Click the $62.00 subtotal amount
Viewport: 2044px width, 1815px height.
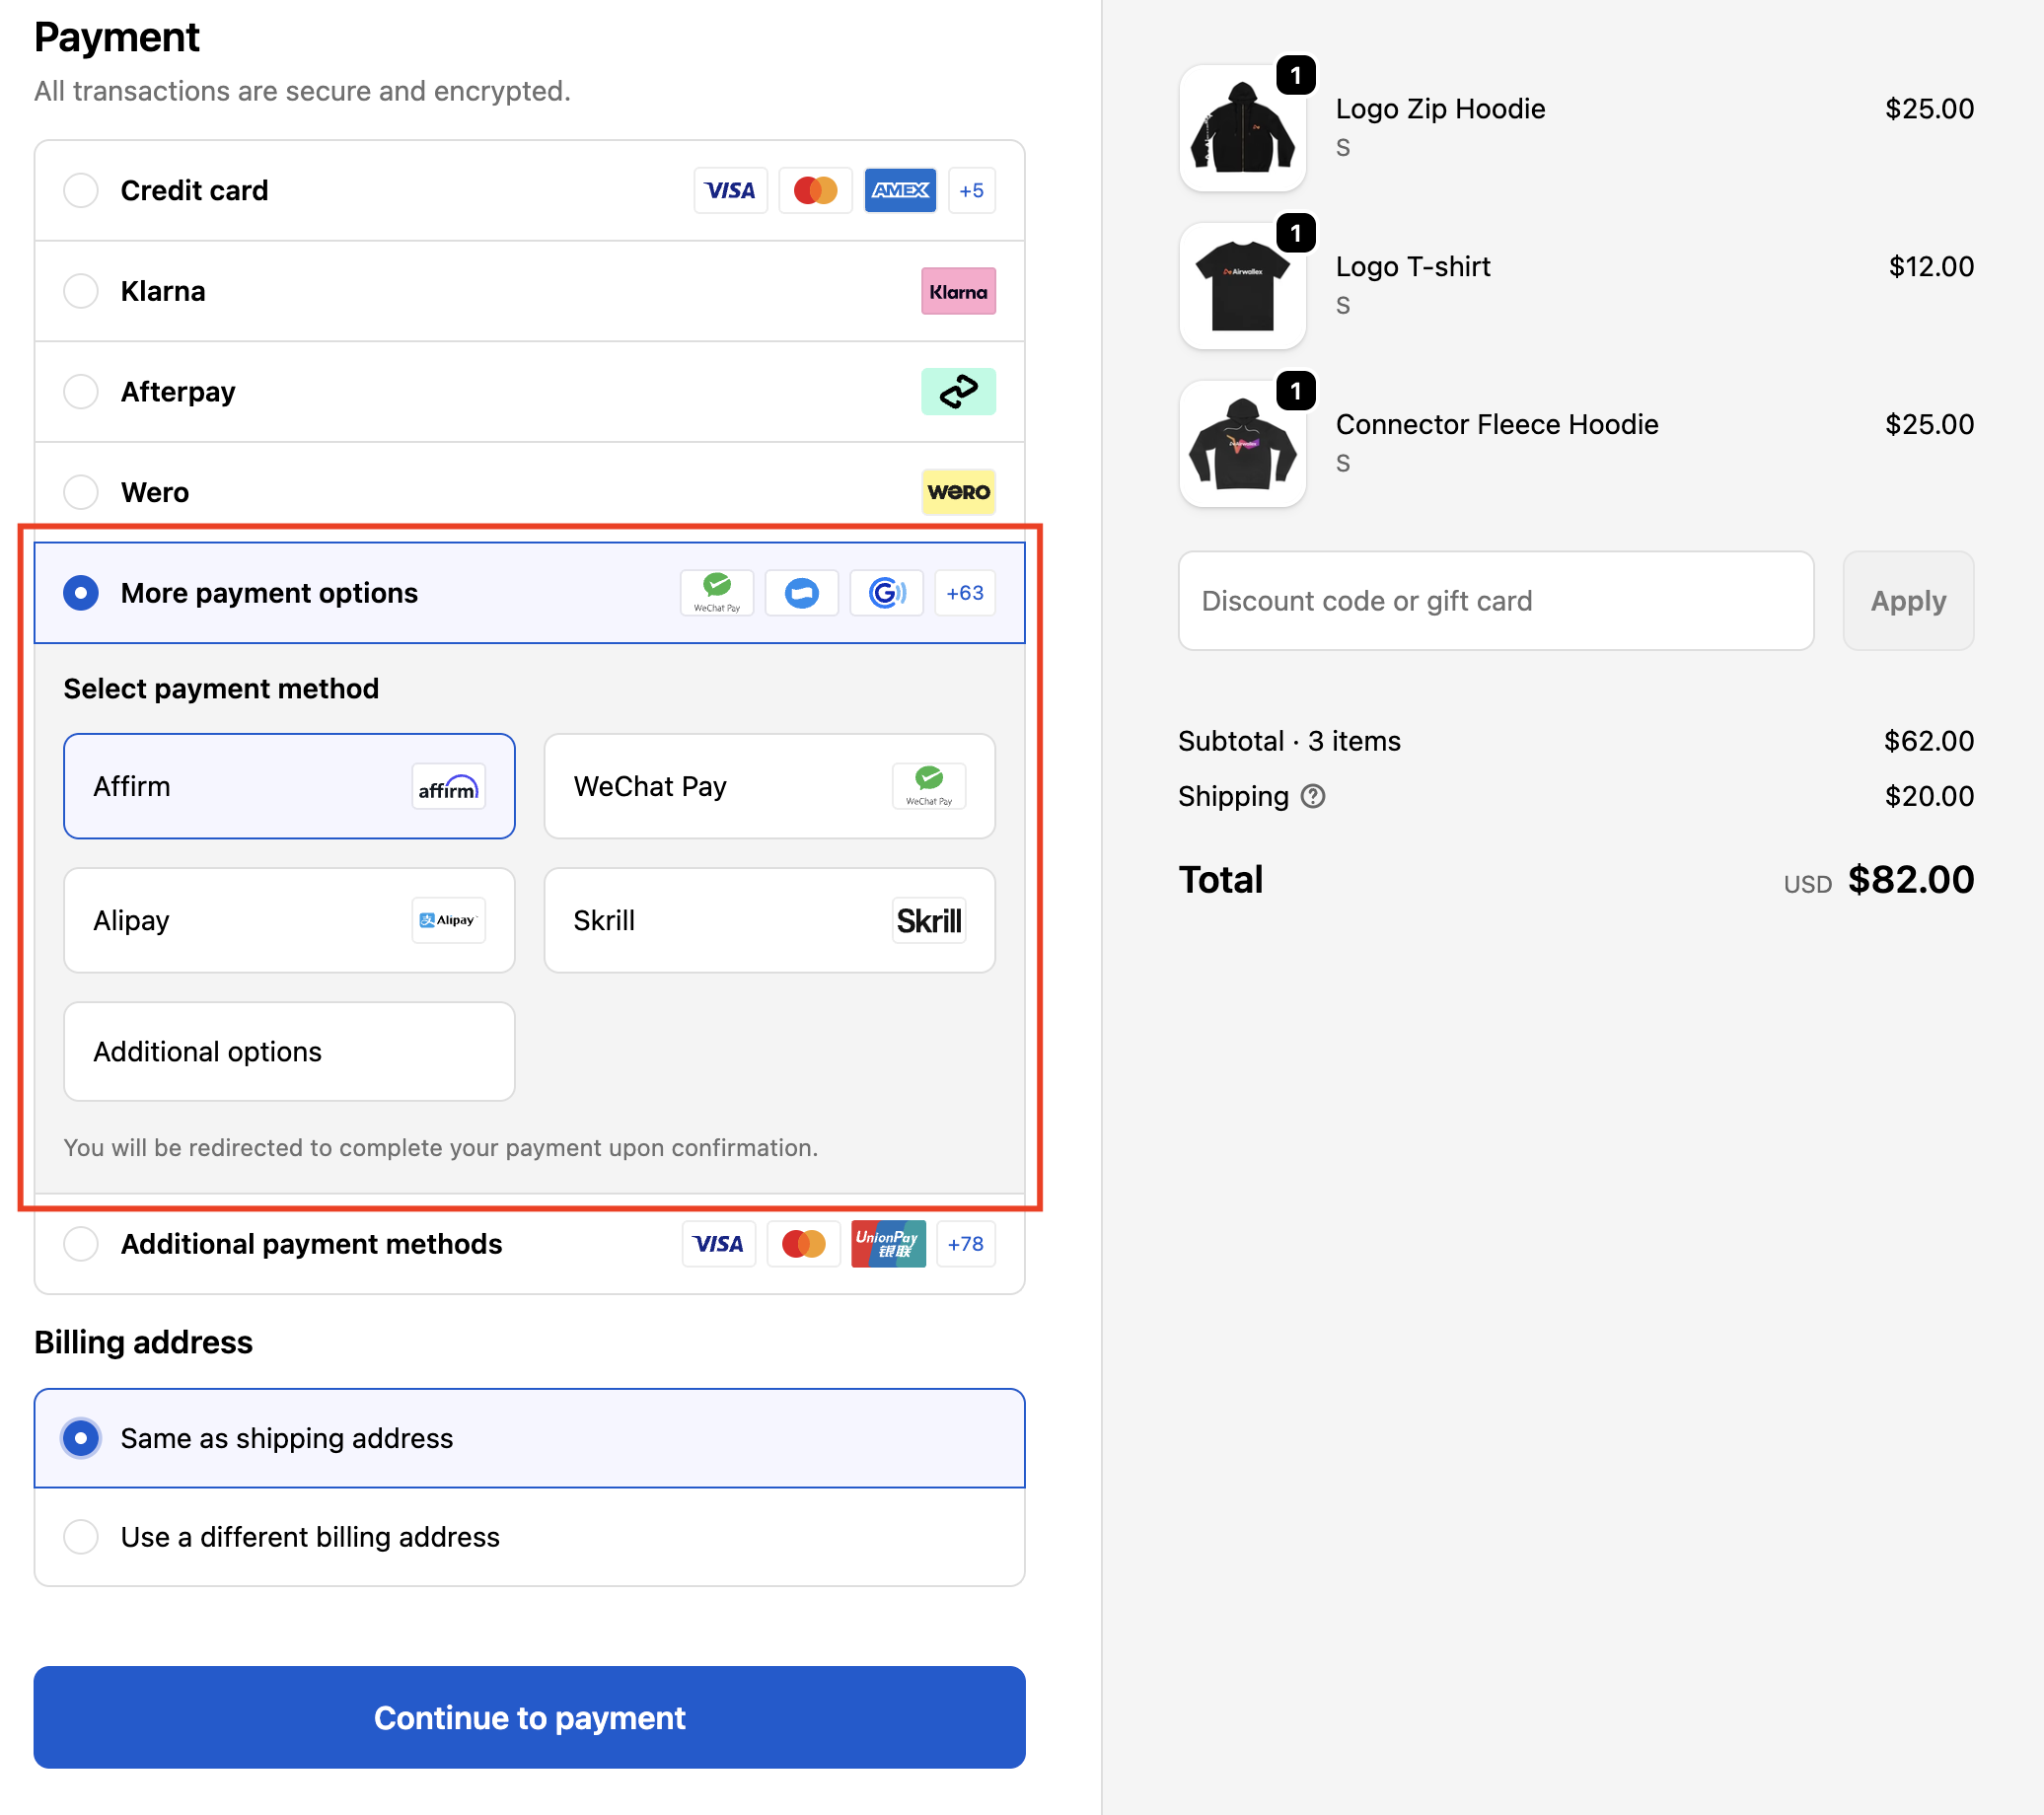[x=1929, y=741]
